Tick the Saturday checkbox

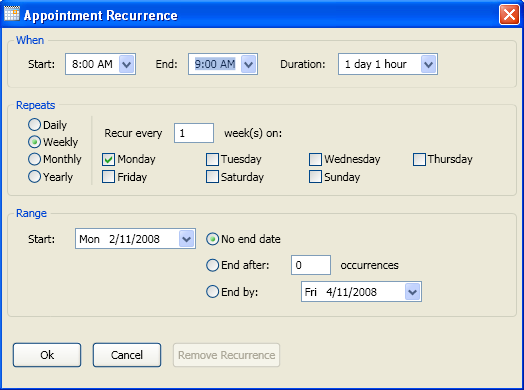(212, 177)
